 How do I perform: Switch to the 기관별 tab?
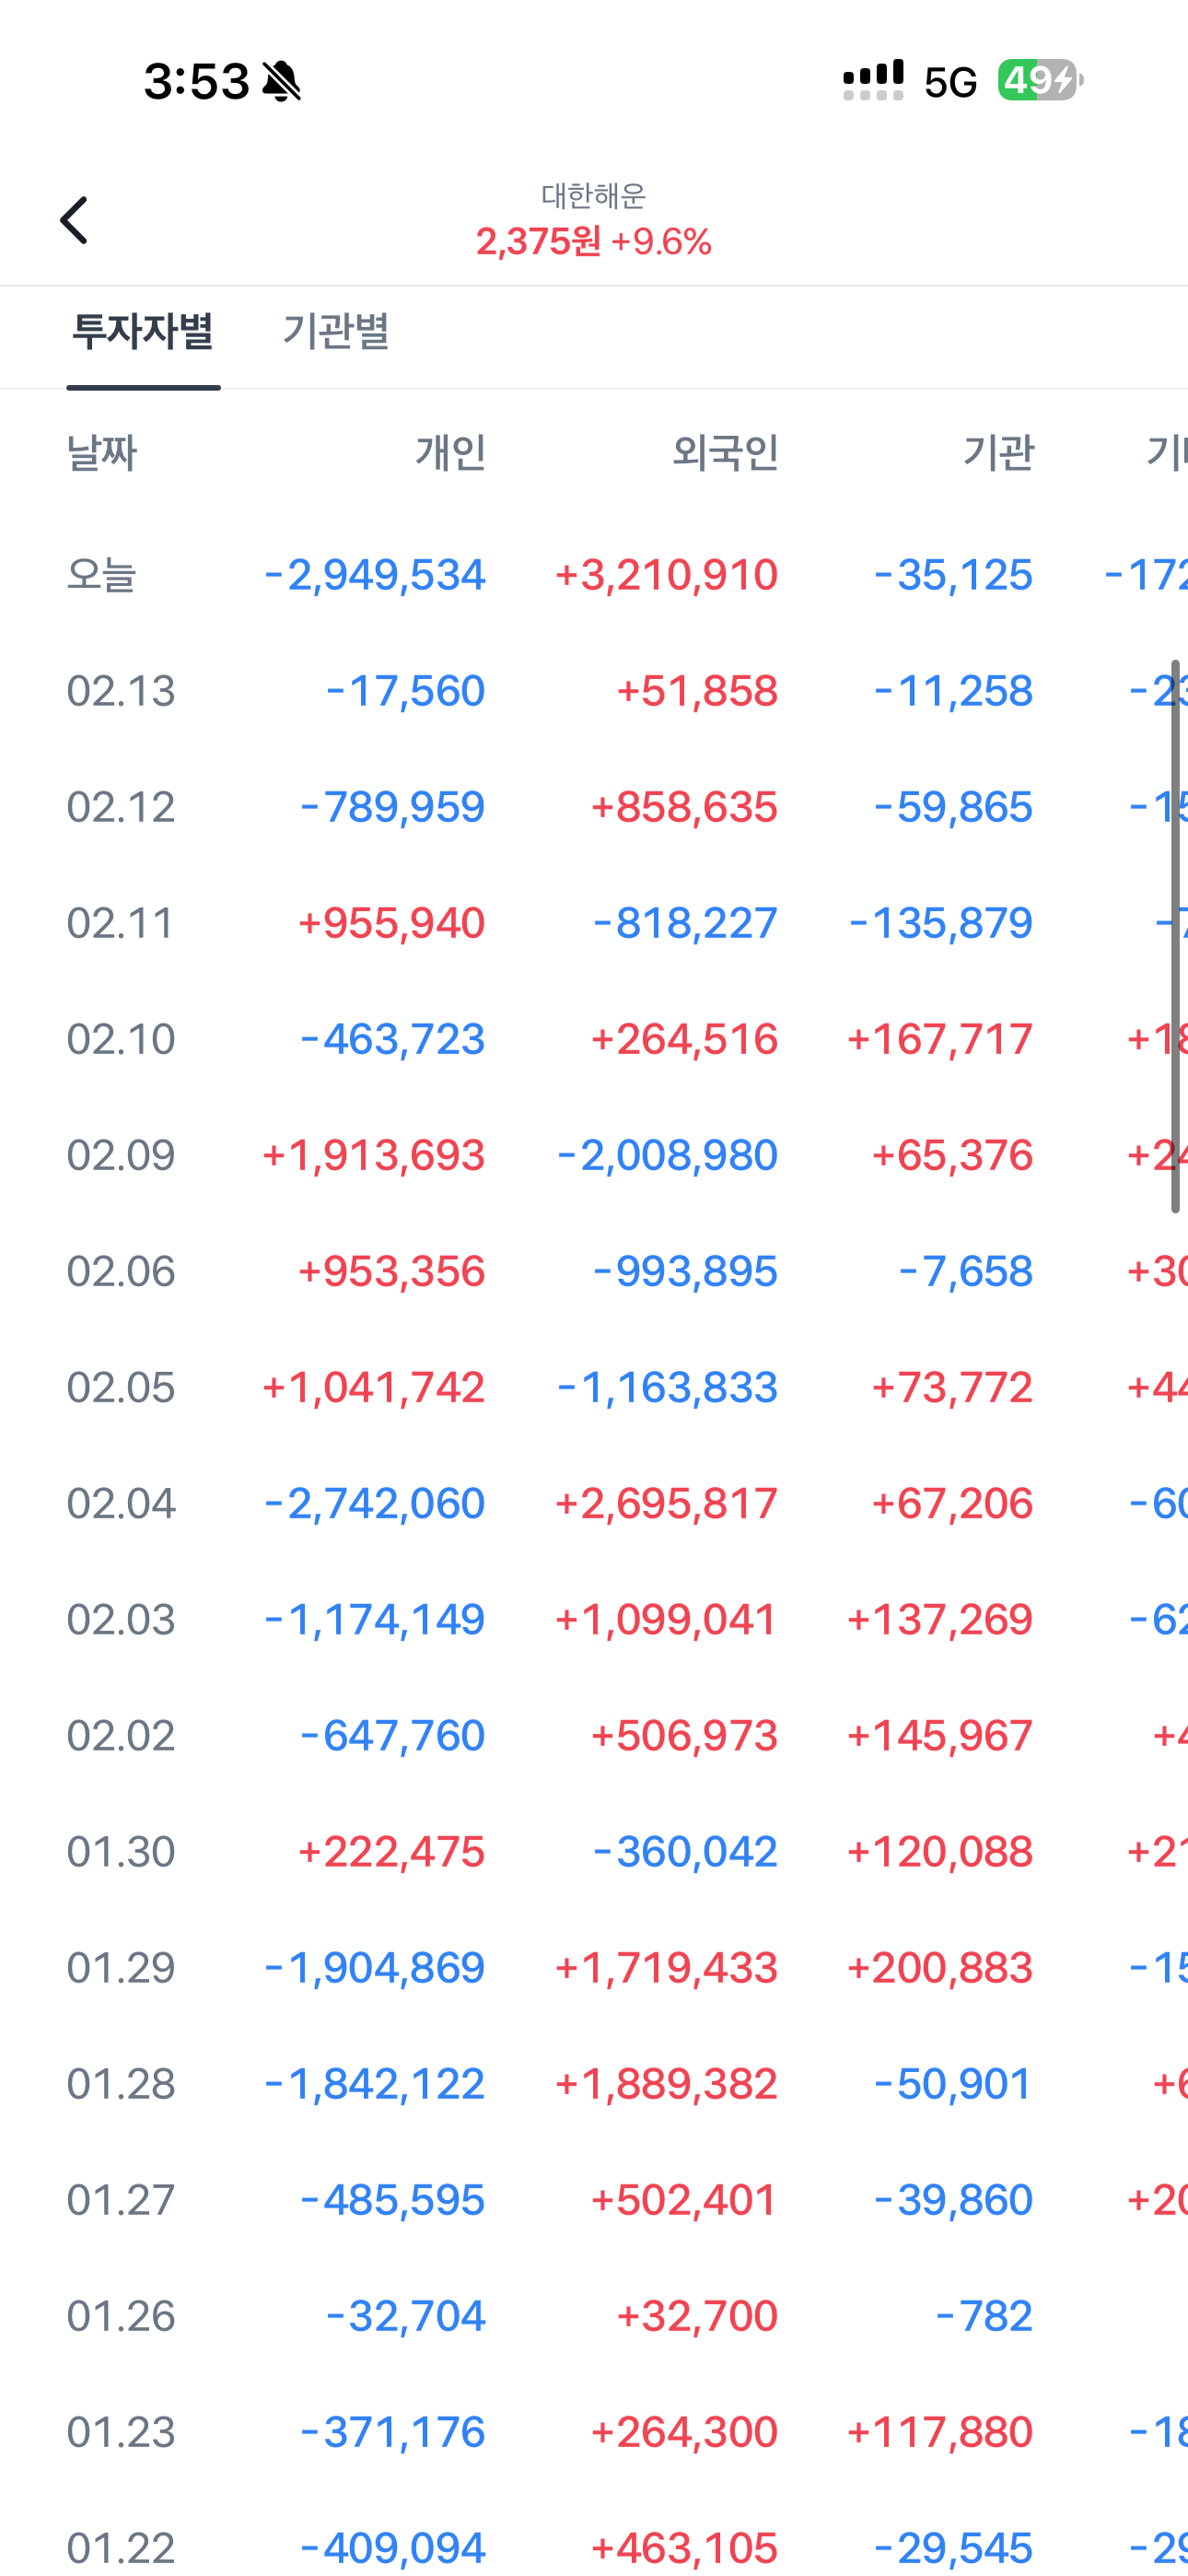336,332
